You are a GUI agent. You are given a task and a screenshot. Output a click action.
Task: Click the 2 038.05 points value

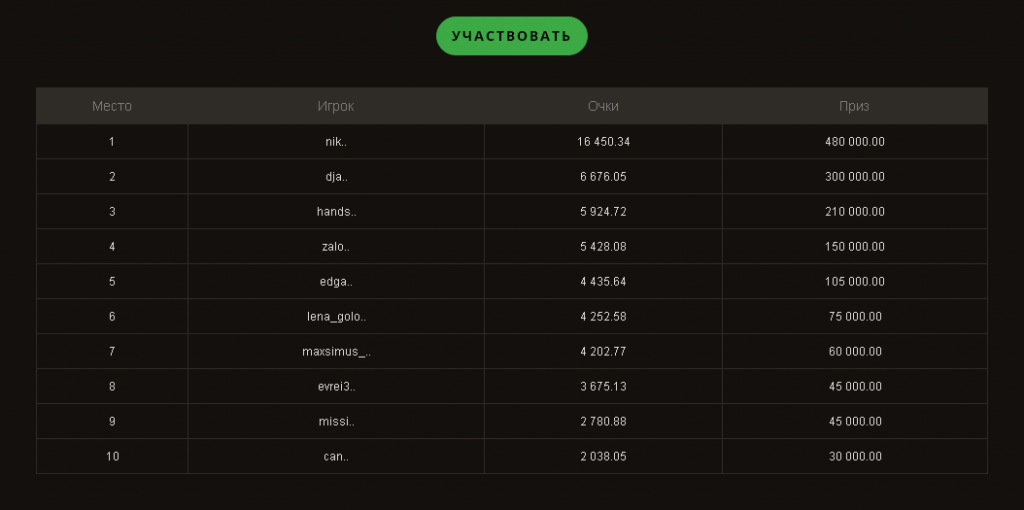click(x=603, y=457)
